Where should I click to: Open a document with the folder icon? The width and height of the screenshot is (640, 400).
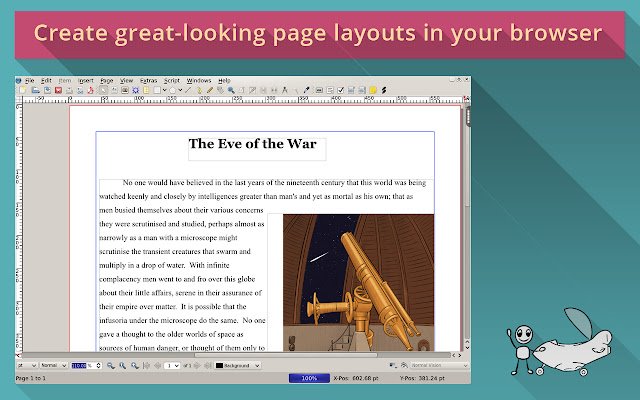coord(36,90)
